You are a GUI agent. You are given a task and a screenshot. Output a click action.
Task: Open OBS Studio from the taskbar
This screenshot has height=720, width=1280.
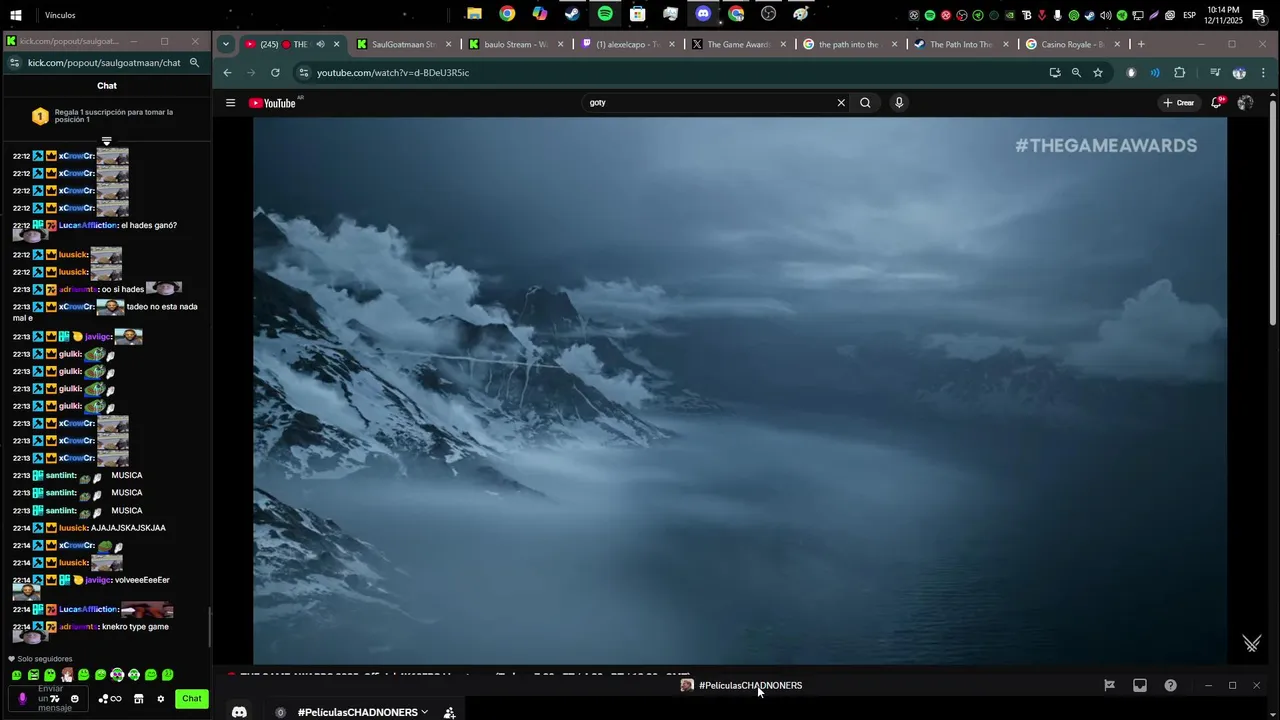(768, 14)
